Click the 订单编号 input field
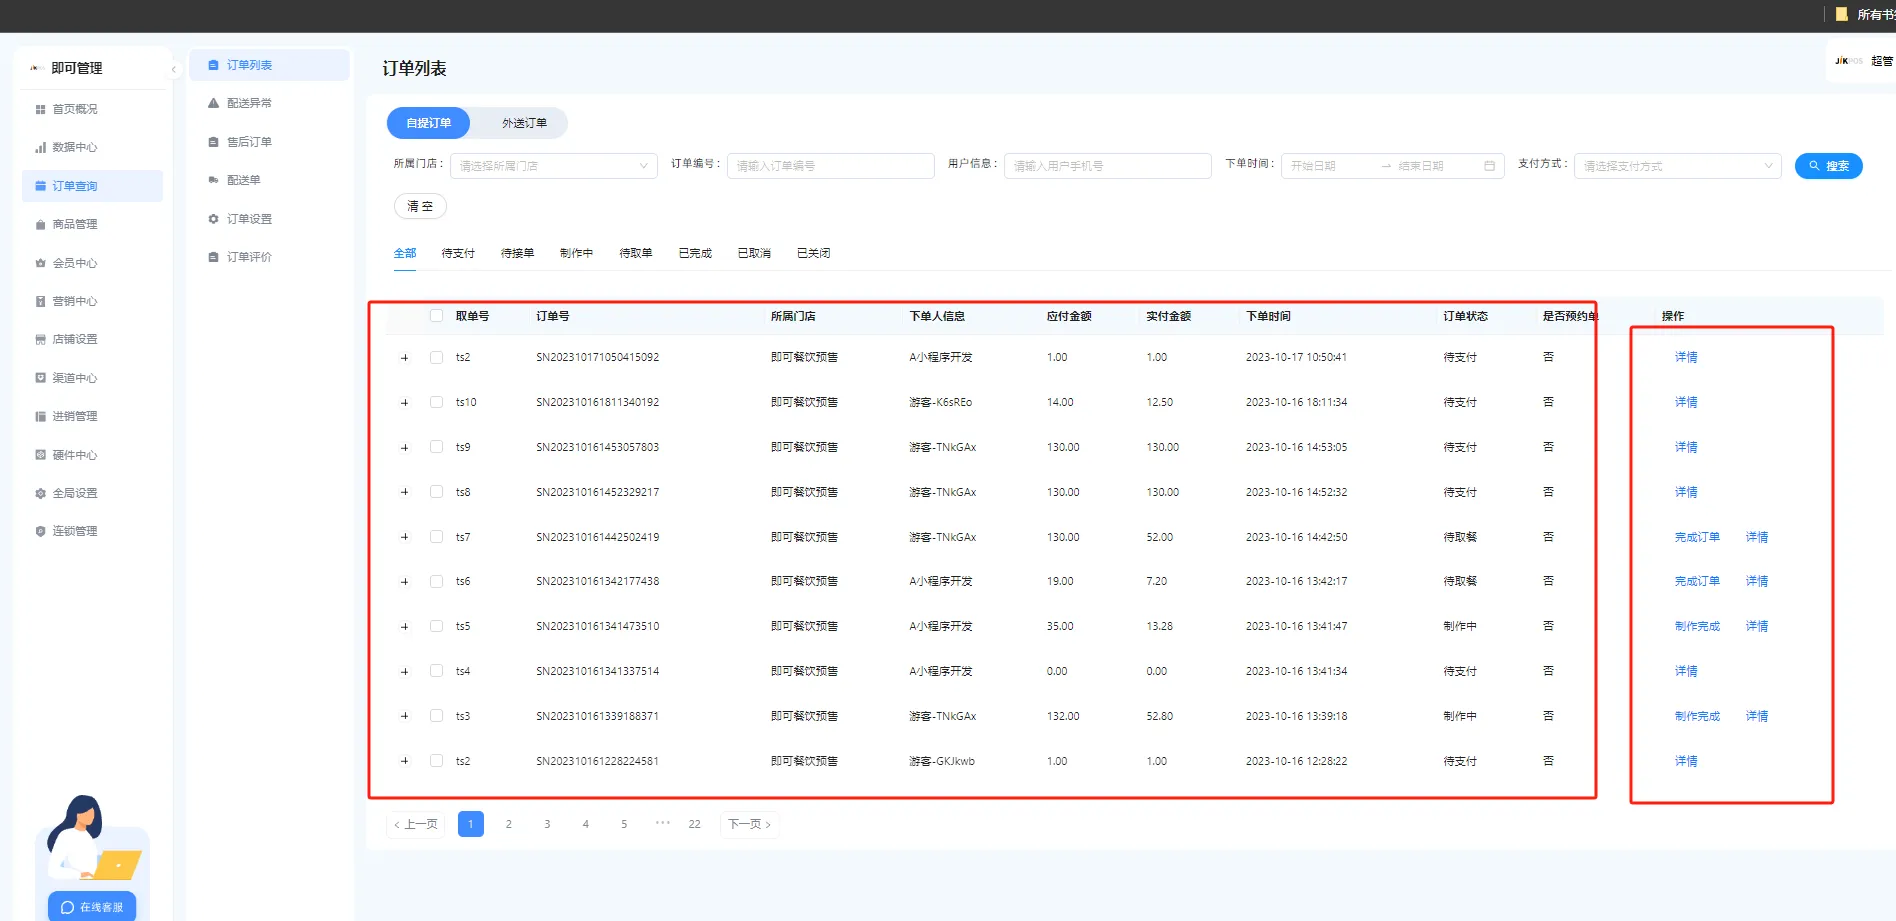This screenshot has width=1896, height=921. point(830,166)
